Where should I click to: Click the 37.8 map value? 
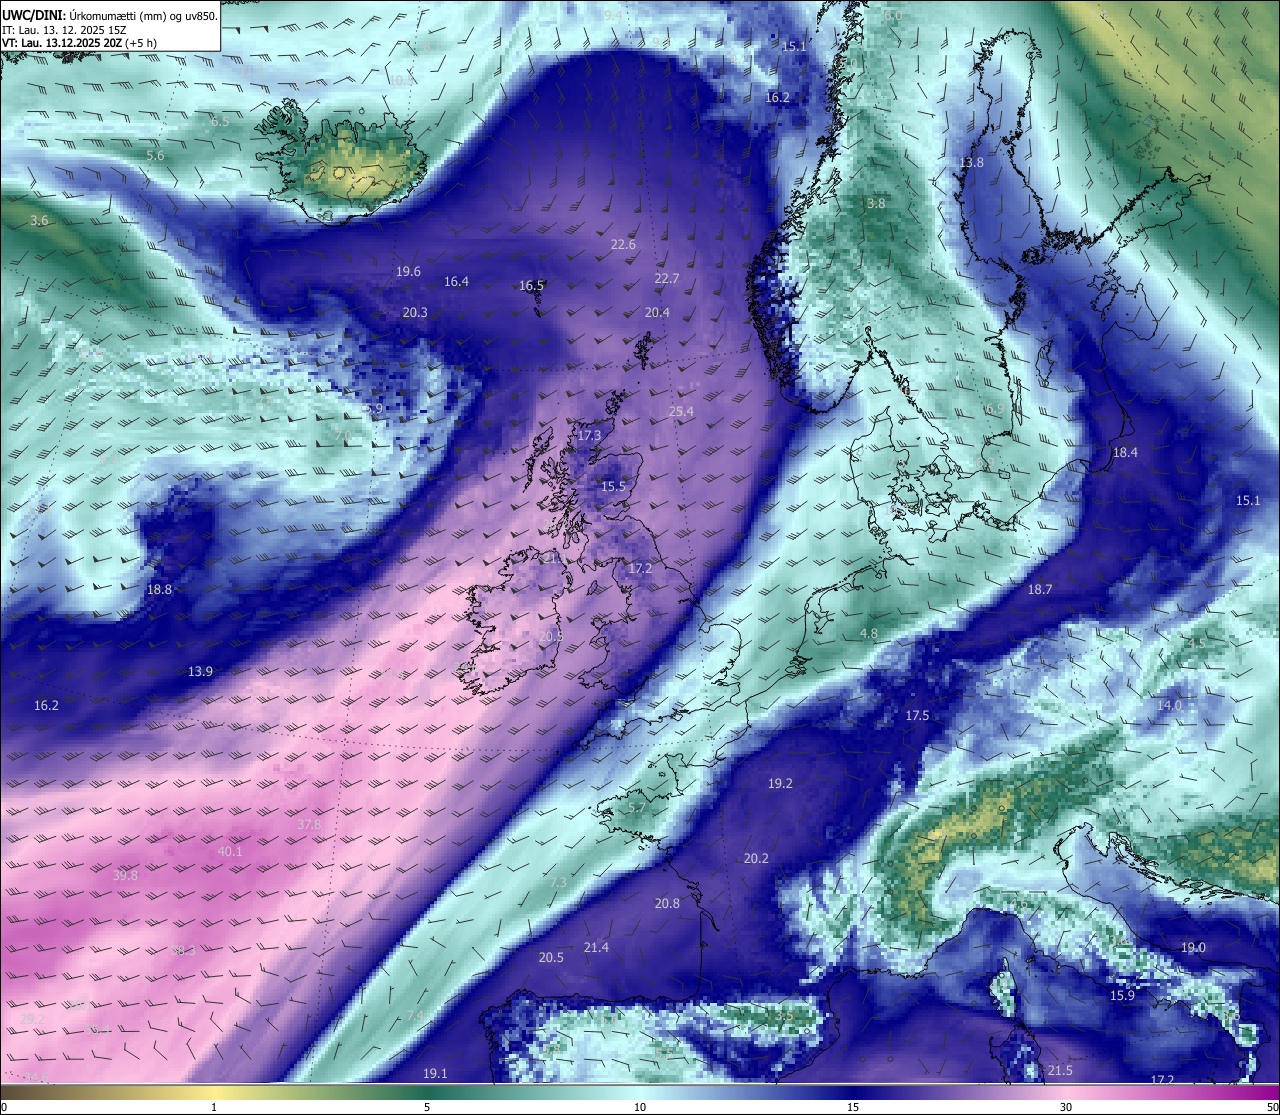point(310,825)
